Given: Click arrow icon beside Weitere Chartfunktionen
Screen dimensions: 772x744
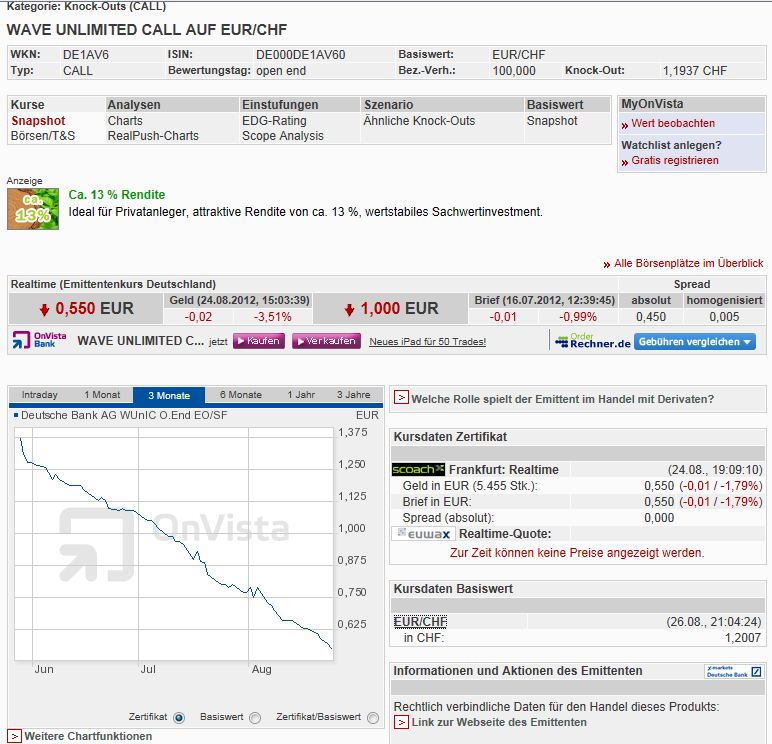Looking at the screenshot, I should (14, 736).
